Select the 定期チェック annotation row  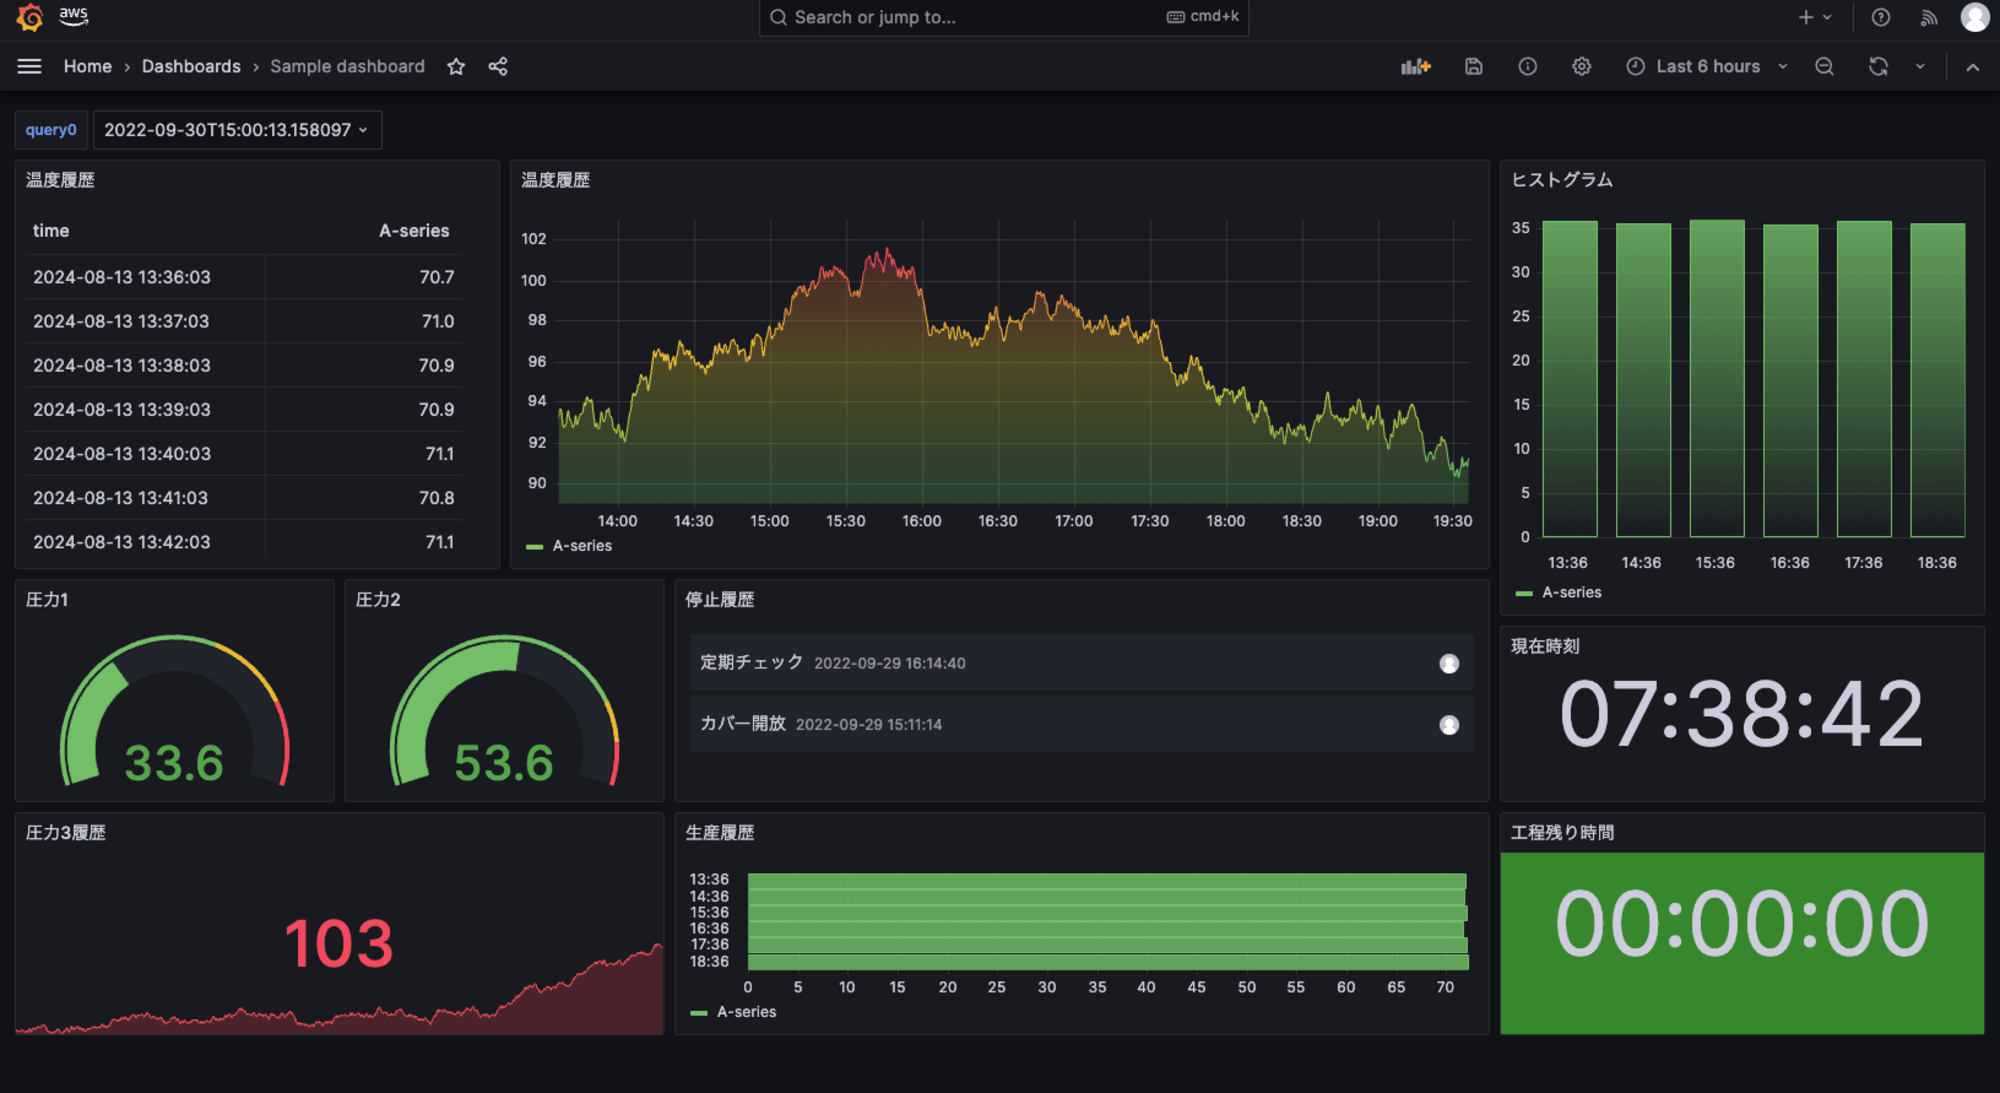1081,663
